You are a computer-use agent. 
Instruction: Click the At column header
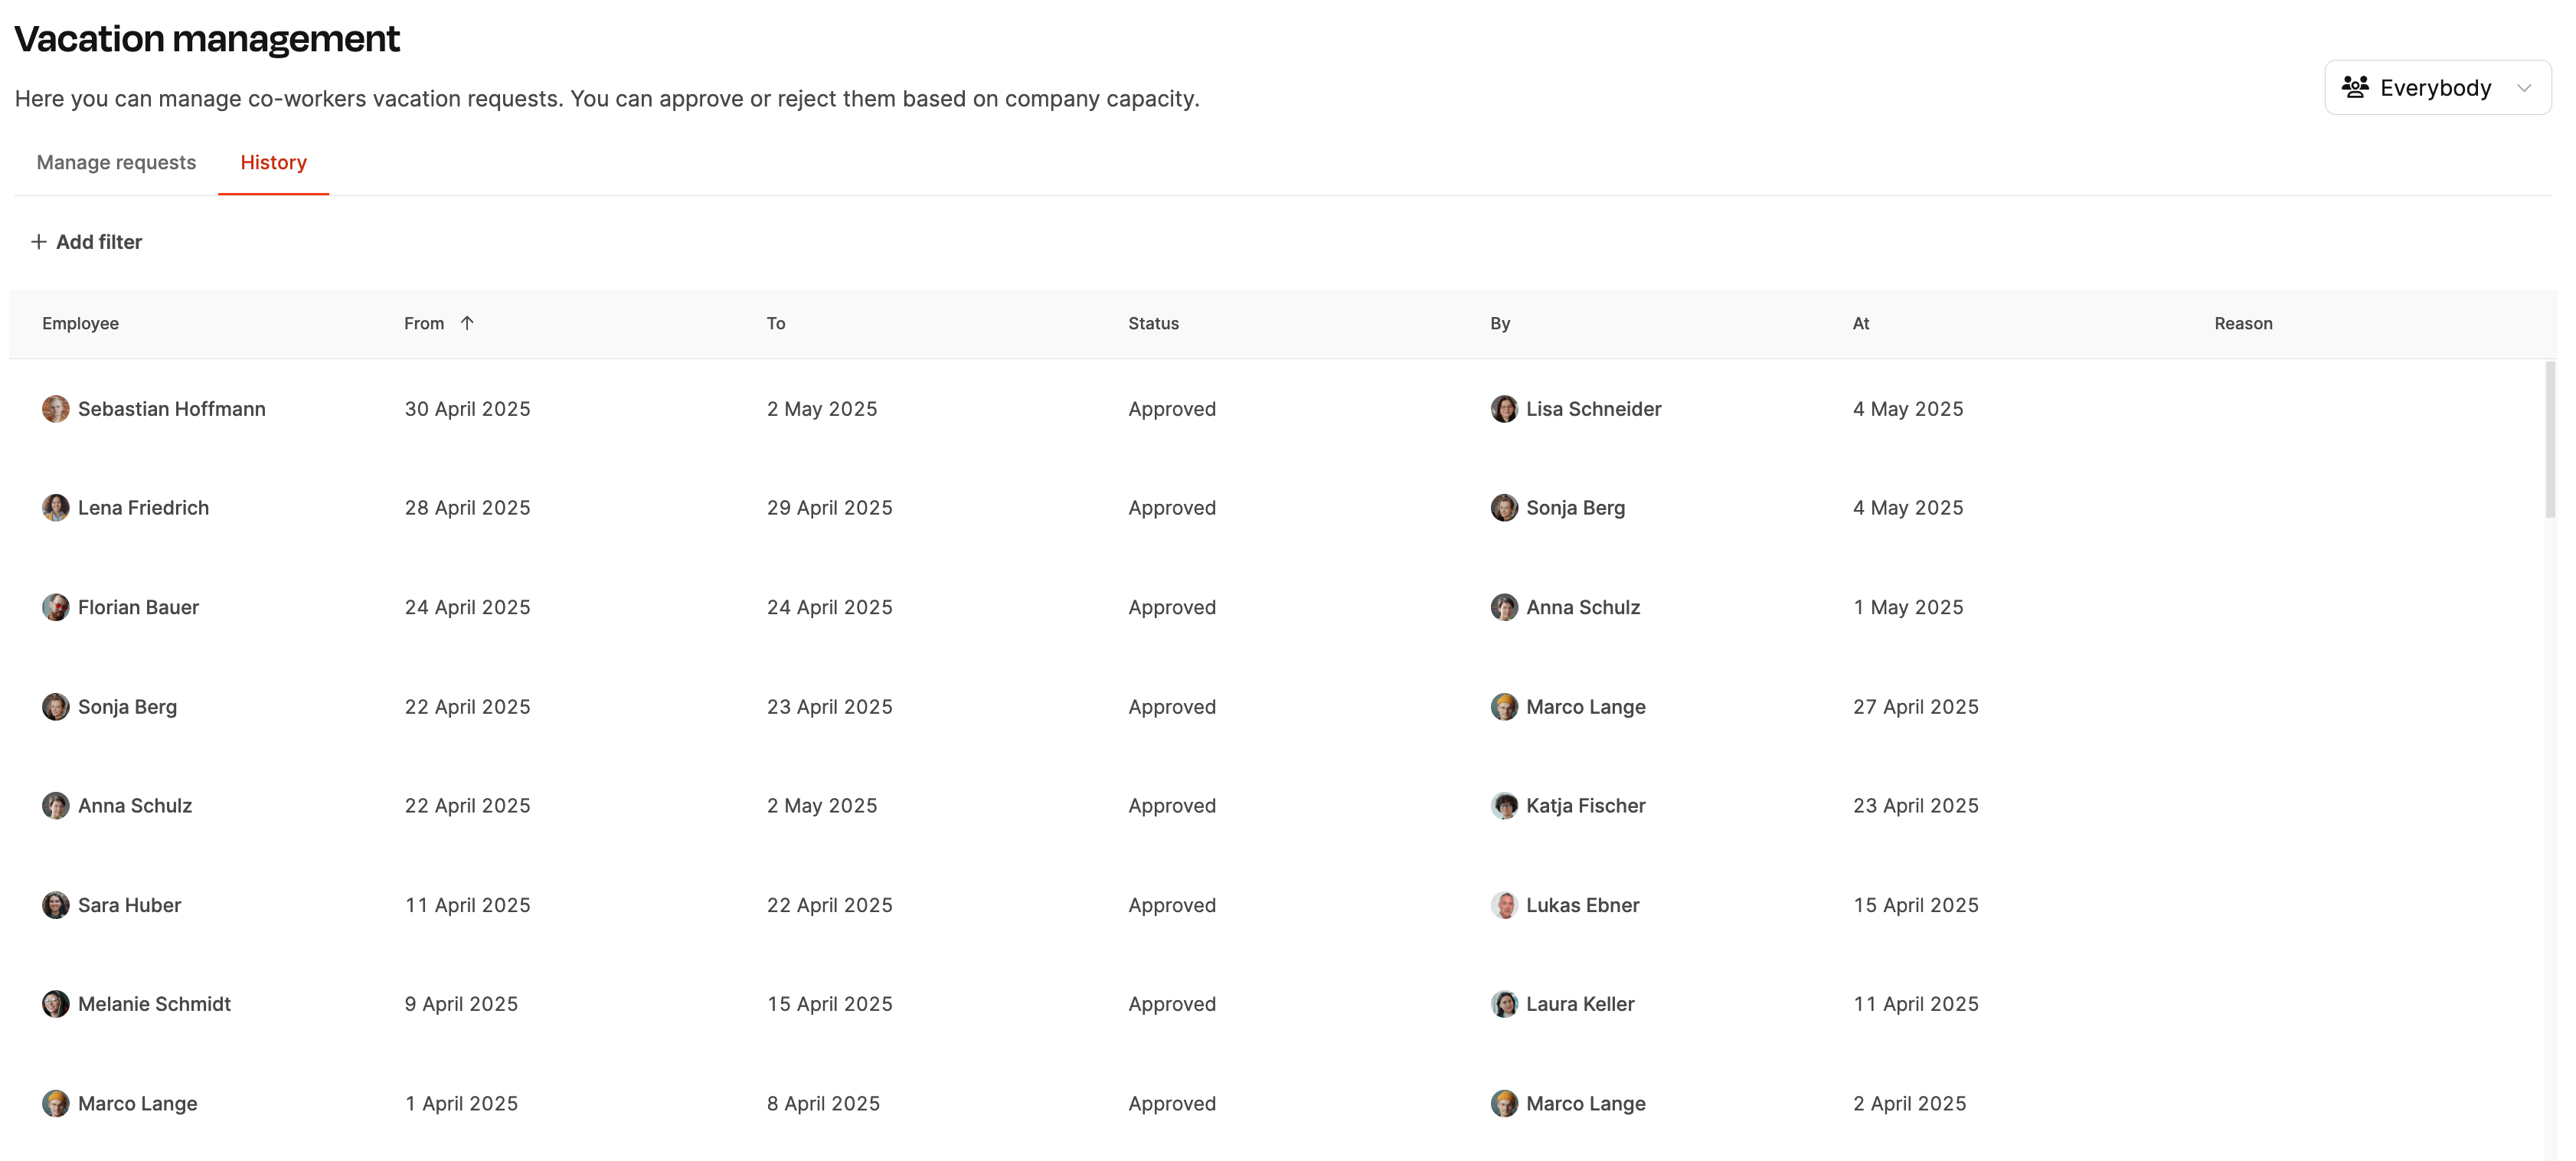pos(1861,323)
